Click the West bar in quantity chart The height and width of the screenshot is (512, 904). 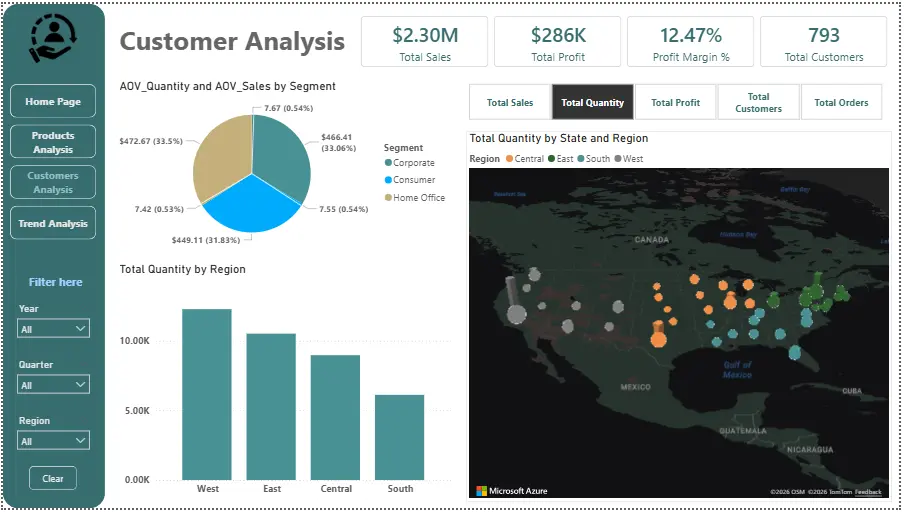point(207,394)
